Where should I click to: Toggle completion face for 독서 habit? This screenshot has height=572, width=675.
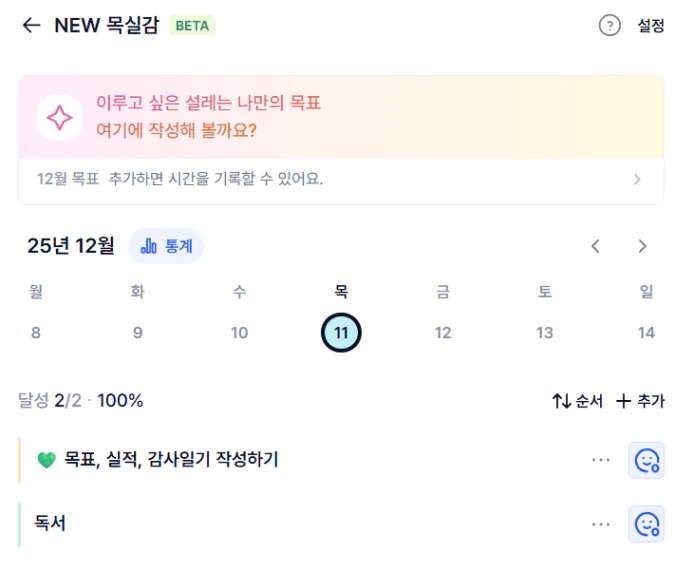point(646,524)
